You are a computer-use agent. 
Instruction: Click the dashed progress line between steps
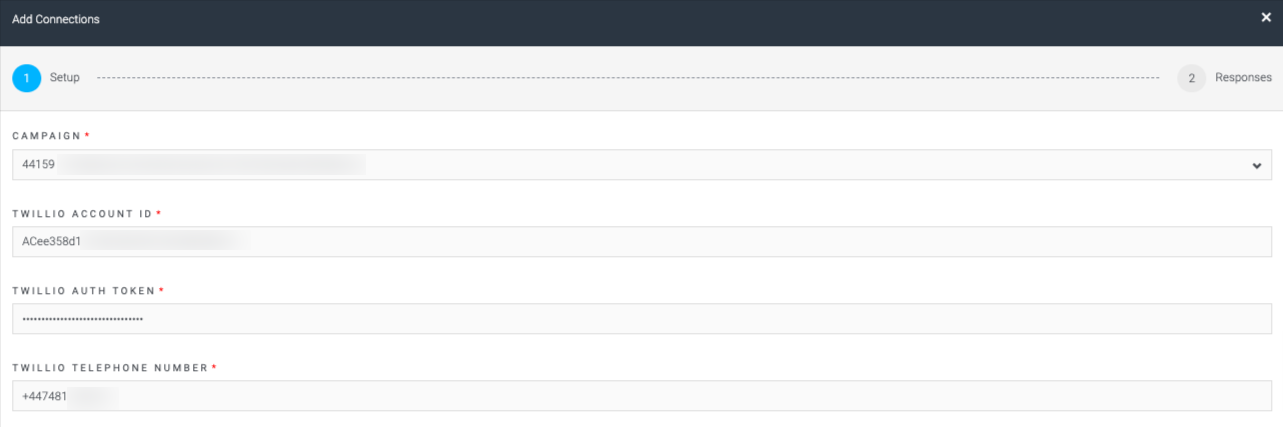click(x=628, y=78)
